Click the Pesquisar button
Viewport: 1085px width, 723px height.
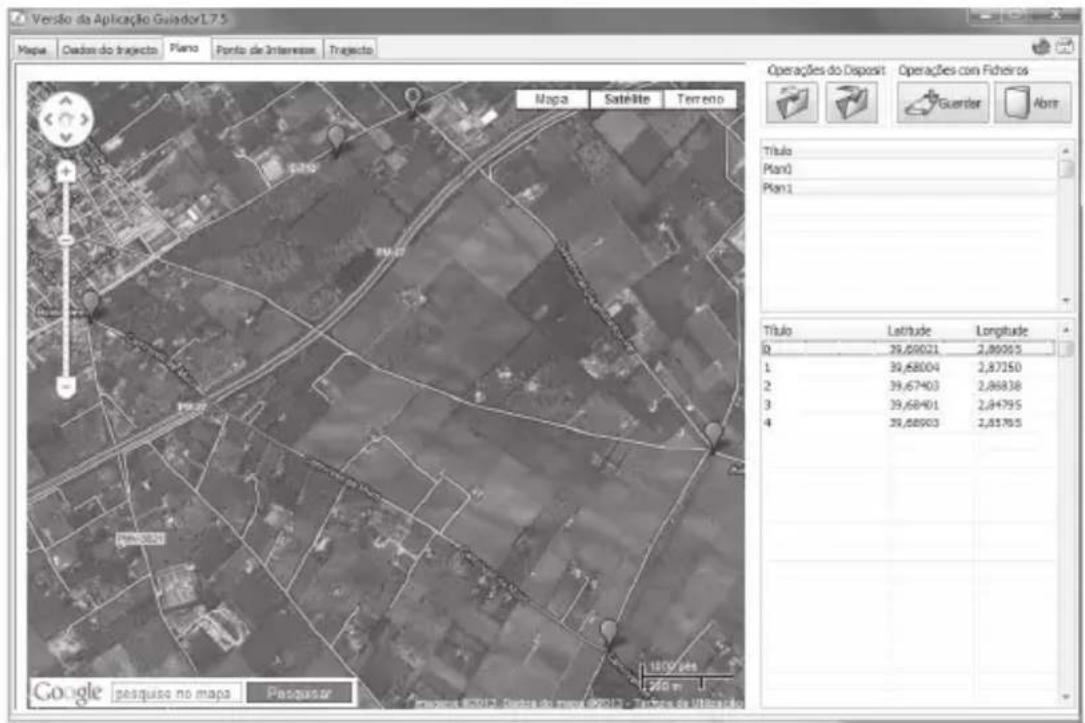click(299, 693)
